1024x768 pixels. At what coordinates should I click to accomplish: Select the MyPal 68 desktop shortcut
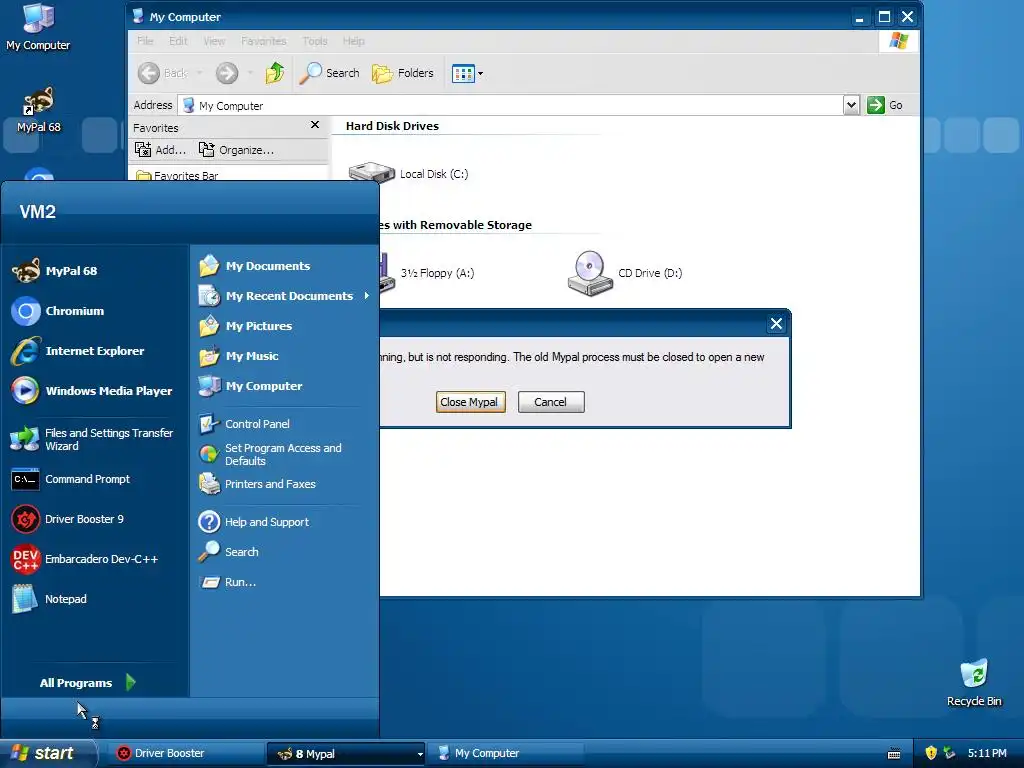tap(39, 110)
